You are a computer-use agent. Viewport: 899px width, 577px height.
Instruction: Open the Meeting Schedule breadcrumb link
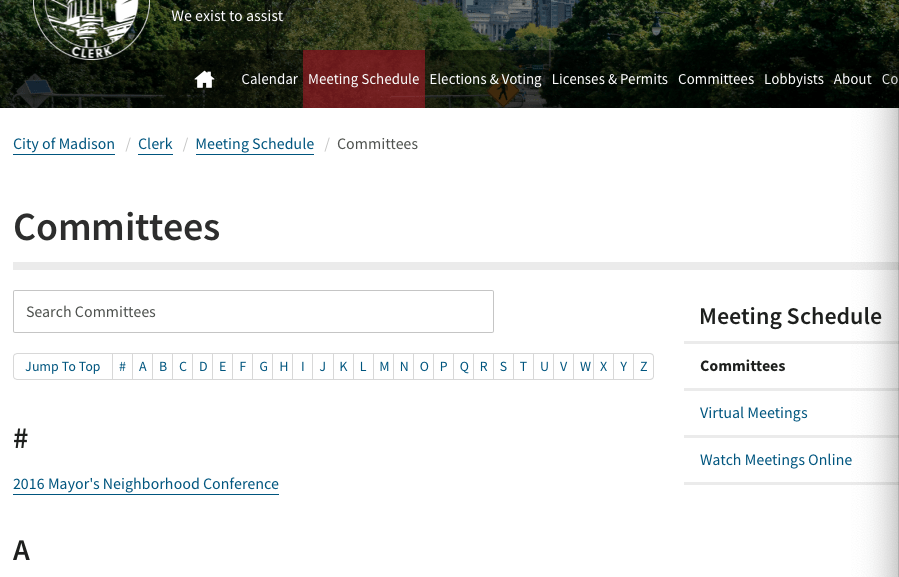255,144
